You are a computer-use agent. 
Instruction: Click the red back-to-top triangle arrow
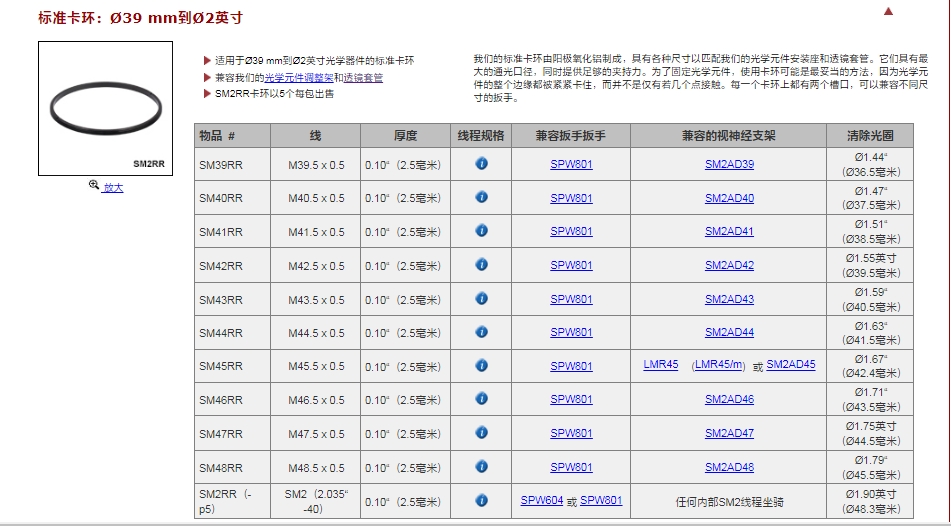(889, 11)
